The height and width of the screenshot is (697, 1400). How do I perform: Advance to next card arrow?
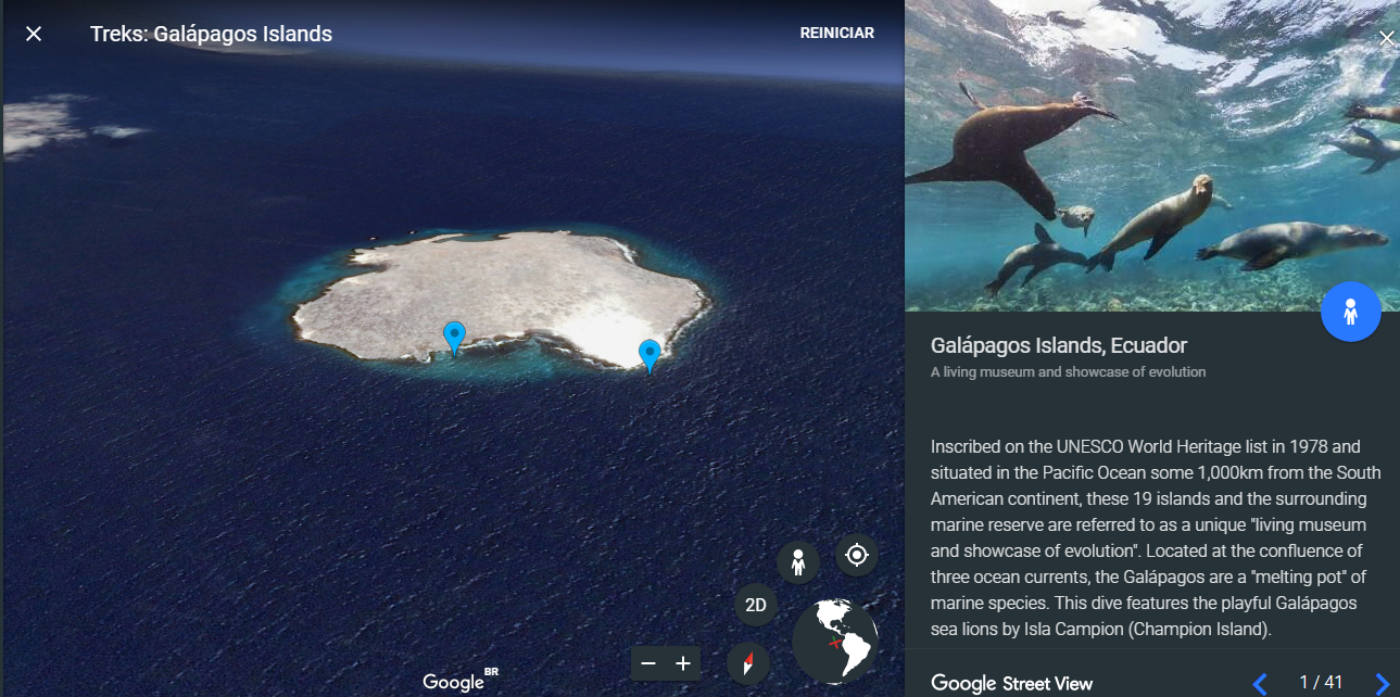coord(1382,684)
